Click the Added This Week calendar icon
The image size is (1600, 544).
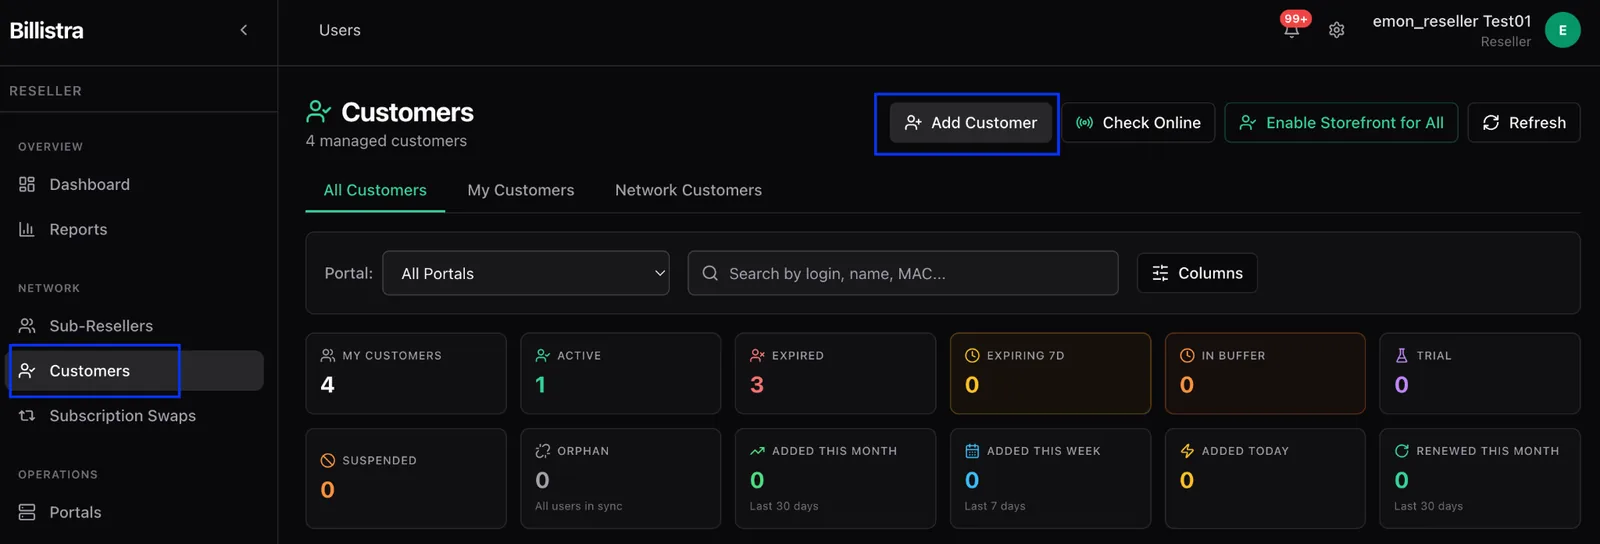pos(972,451)
